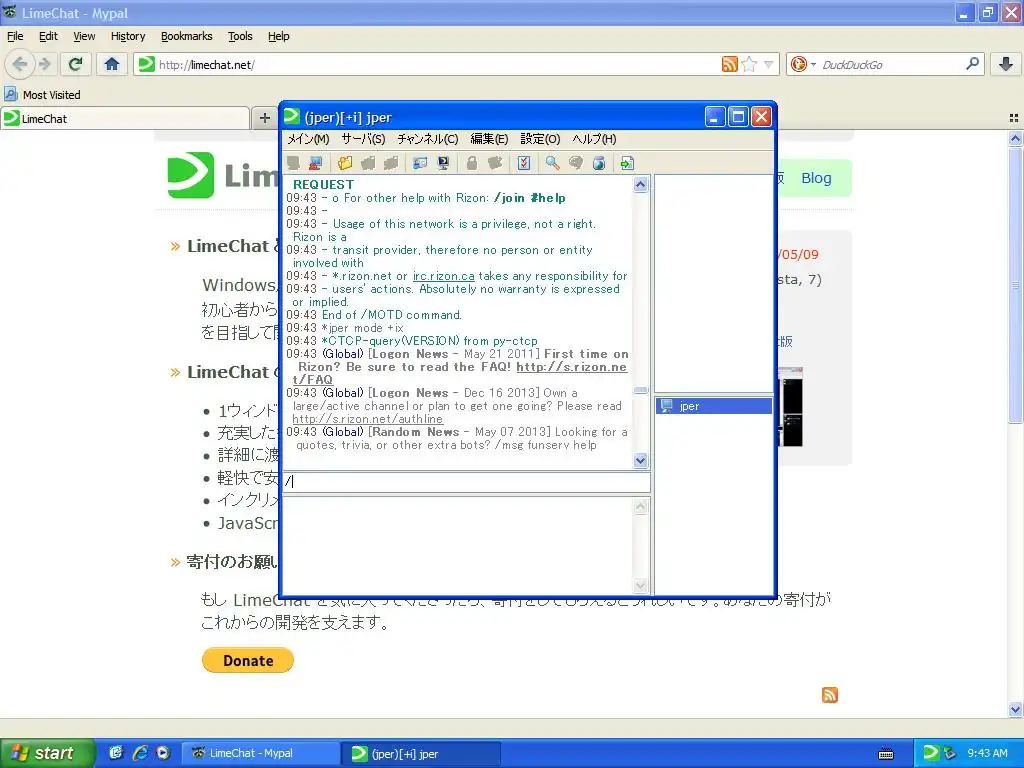Screen dimensions: 1024x768
Task: Open the チャンネル(C) menu in LimeChat
Action: click(x=428, y=139)
